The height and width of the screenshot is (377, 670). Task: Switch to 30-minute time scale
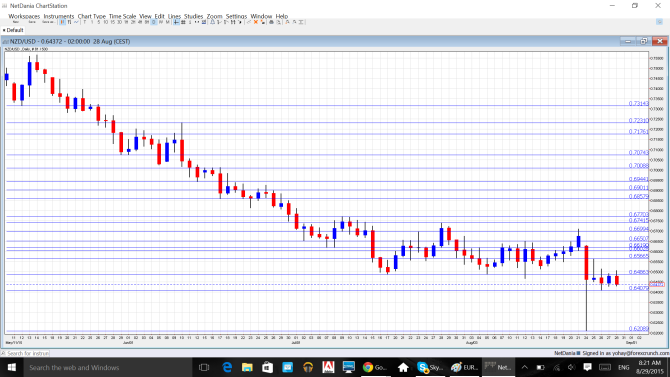click(x=119, y=22)
